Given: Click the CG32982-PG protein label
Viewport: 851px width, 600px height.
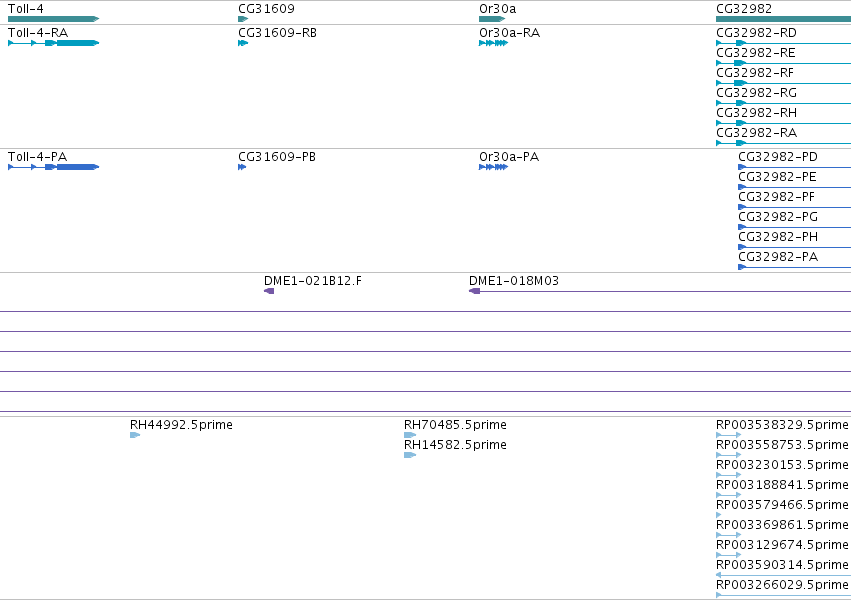Looking at the screenshot, I should [x=778, y=217].
